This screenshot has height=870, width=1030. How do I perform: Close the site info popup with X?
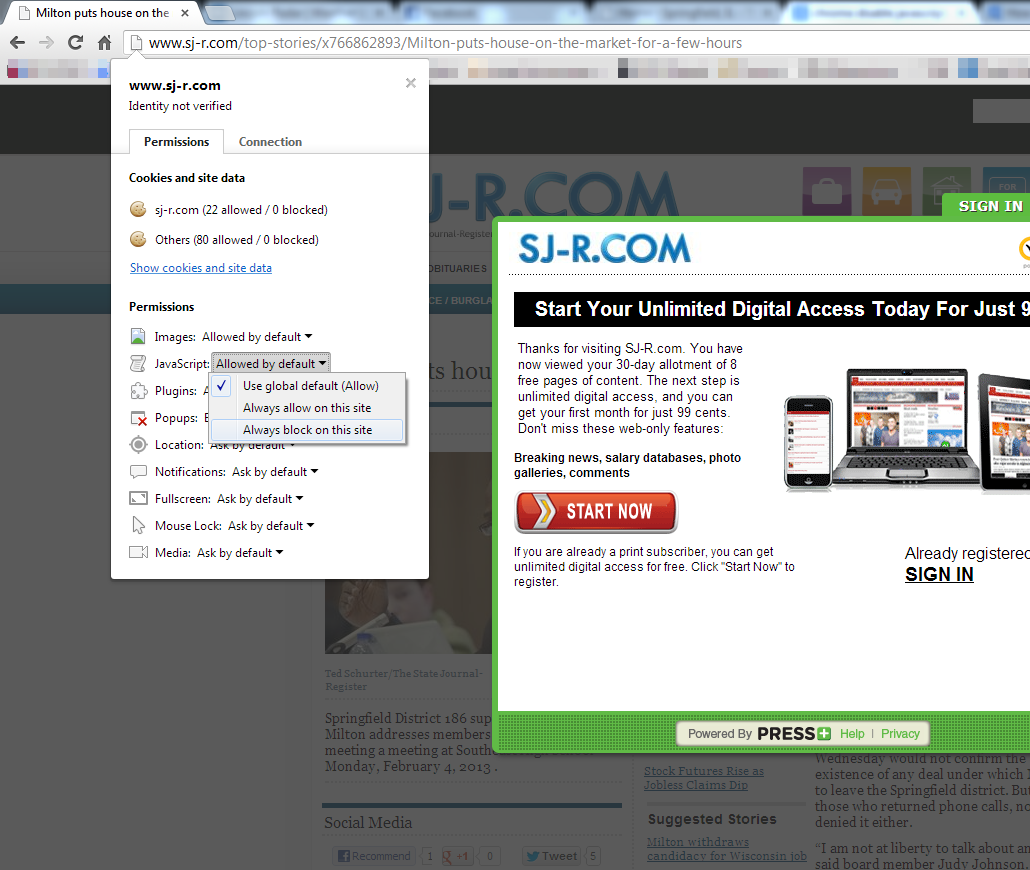pyautogui.click(x=411, y=83)
